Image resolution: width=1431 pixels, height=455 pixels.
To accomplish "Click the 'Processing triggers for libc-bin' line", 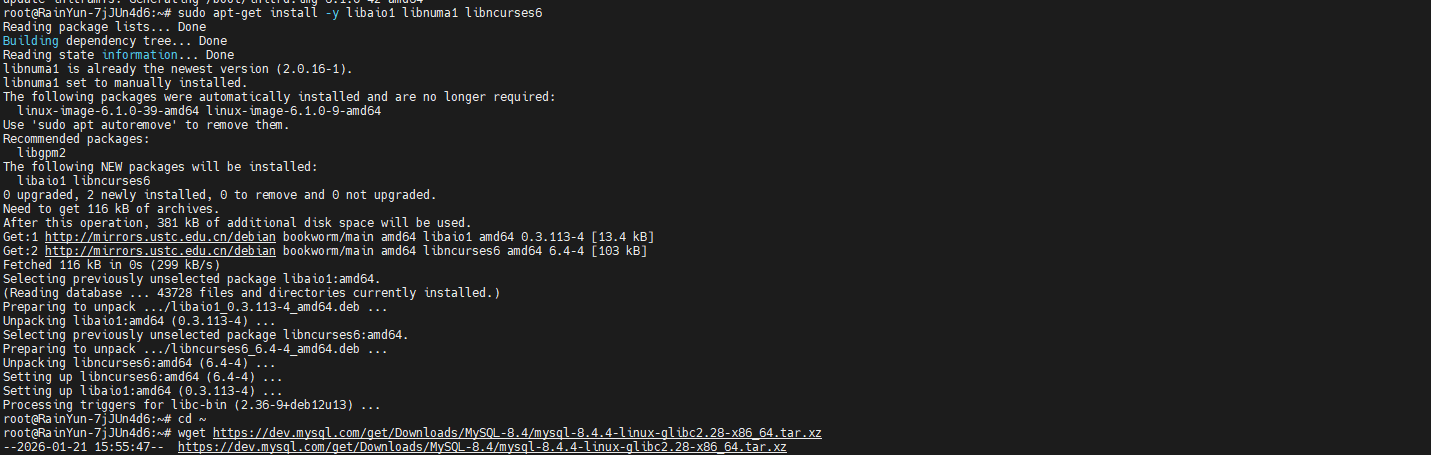I will pyautogui.click(x=192, y=404).
